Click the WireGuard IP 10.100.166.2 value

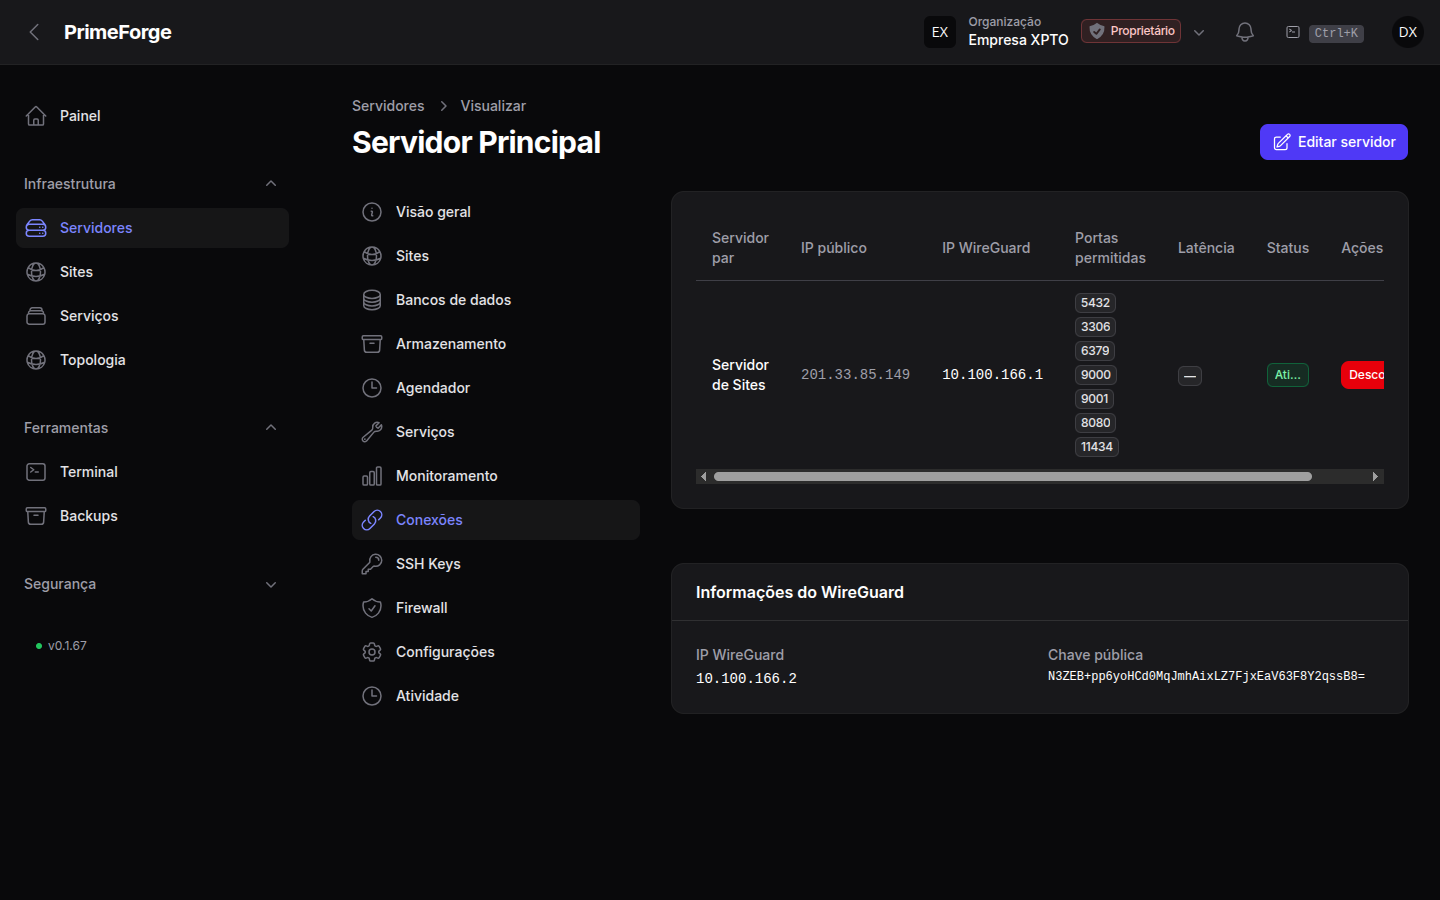pyautogui.click(x=746, y=679)
